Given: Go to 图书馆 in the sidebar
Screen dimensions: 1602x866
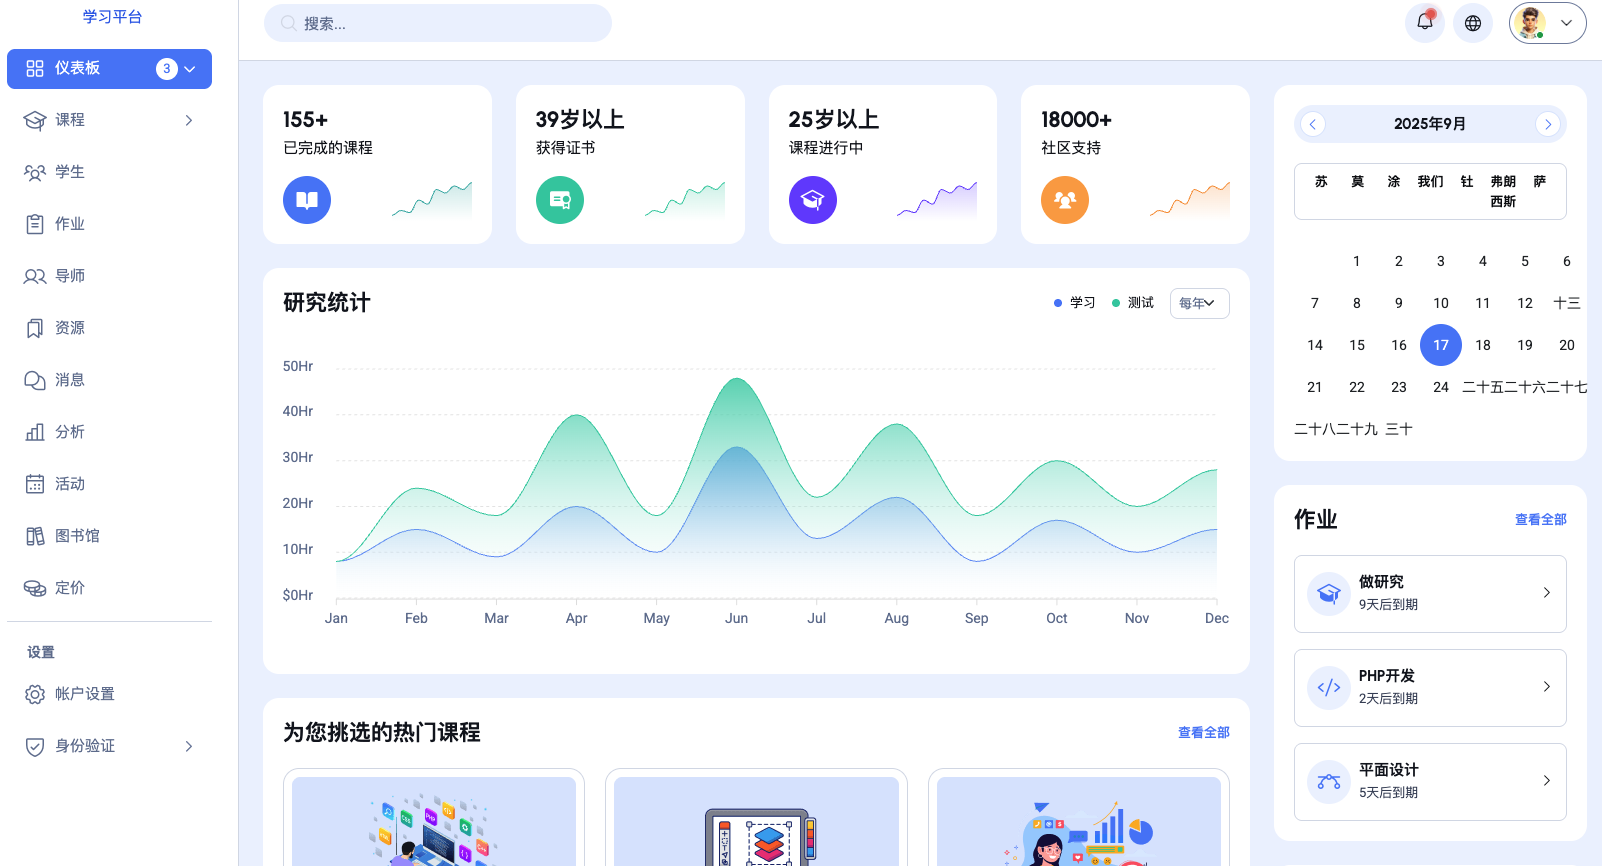Looking at the screenshot, I should 77,536.
